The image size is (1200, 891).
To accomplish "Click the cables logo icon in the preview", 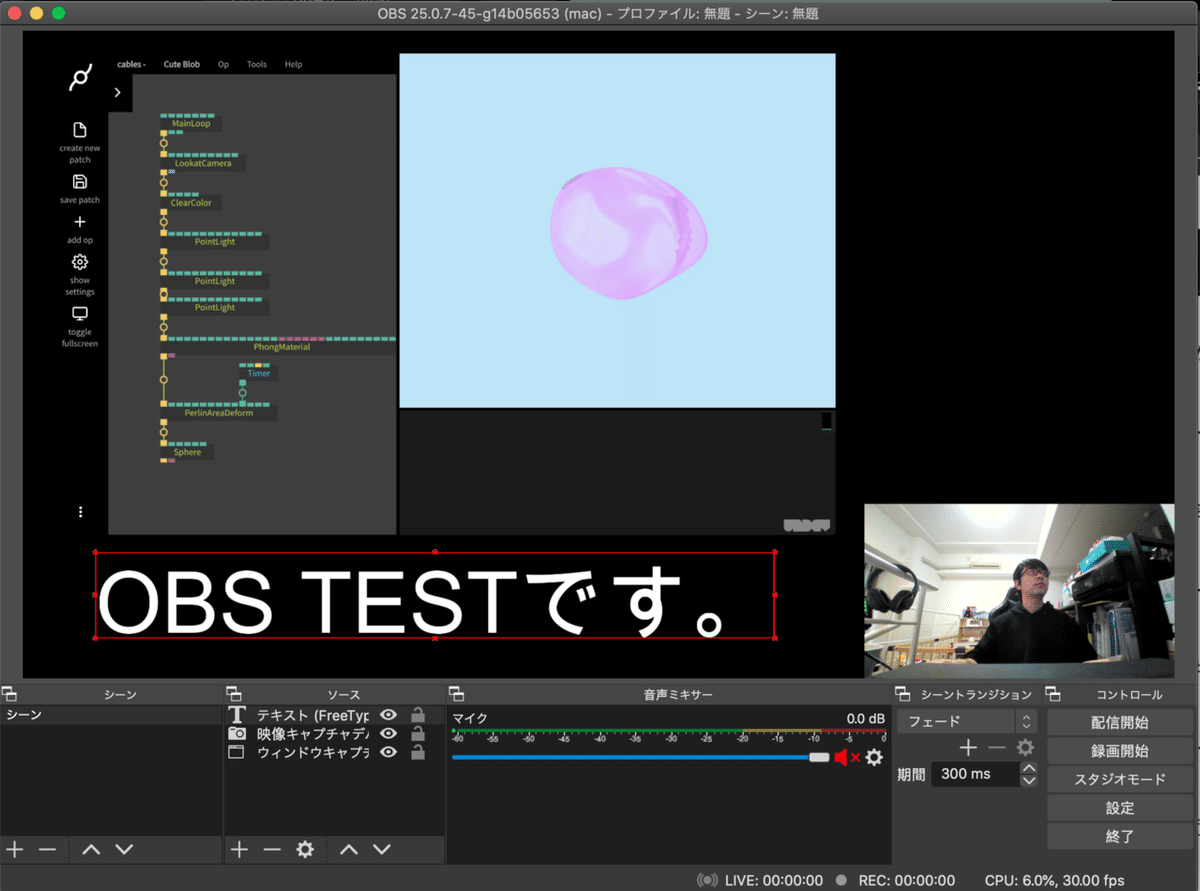I will pos(81,77).
